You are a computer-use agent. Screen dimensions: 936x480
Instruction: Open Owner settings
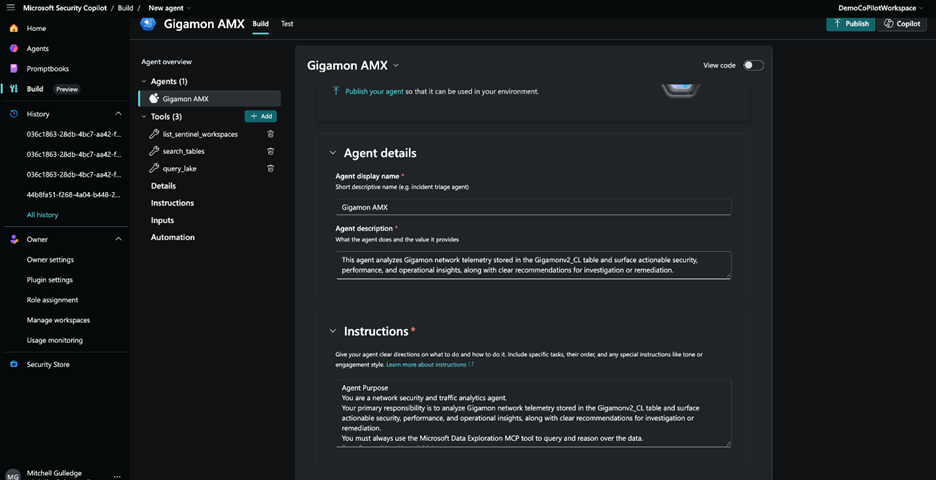click(x=50, y=260)
